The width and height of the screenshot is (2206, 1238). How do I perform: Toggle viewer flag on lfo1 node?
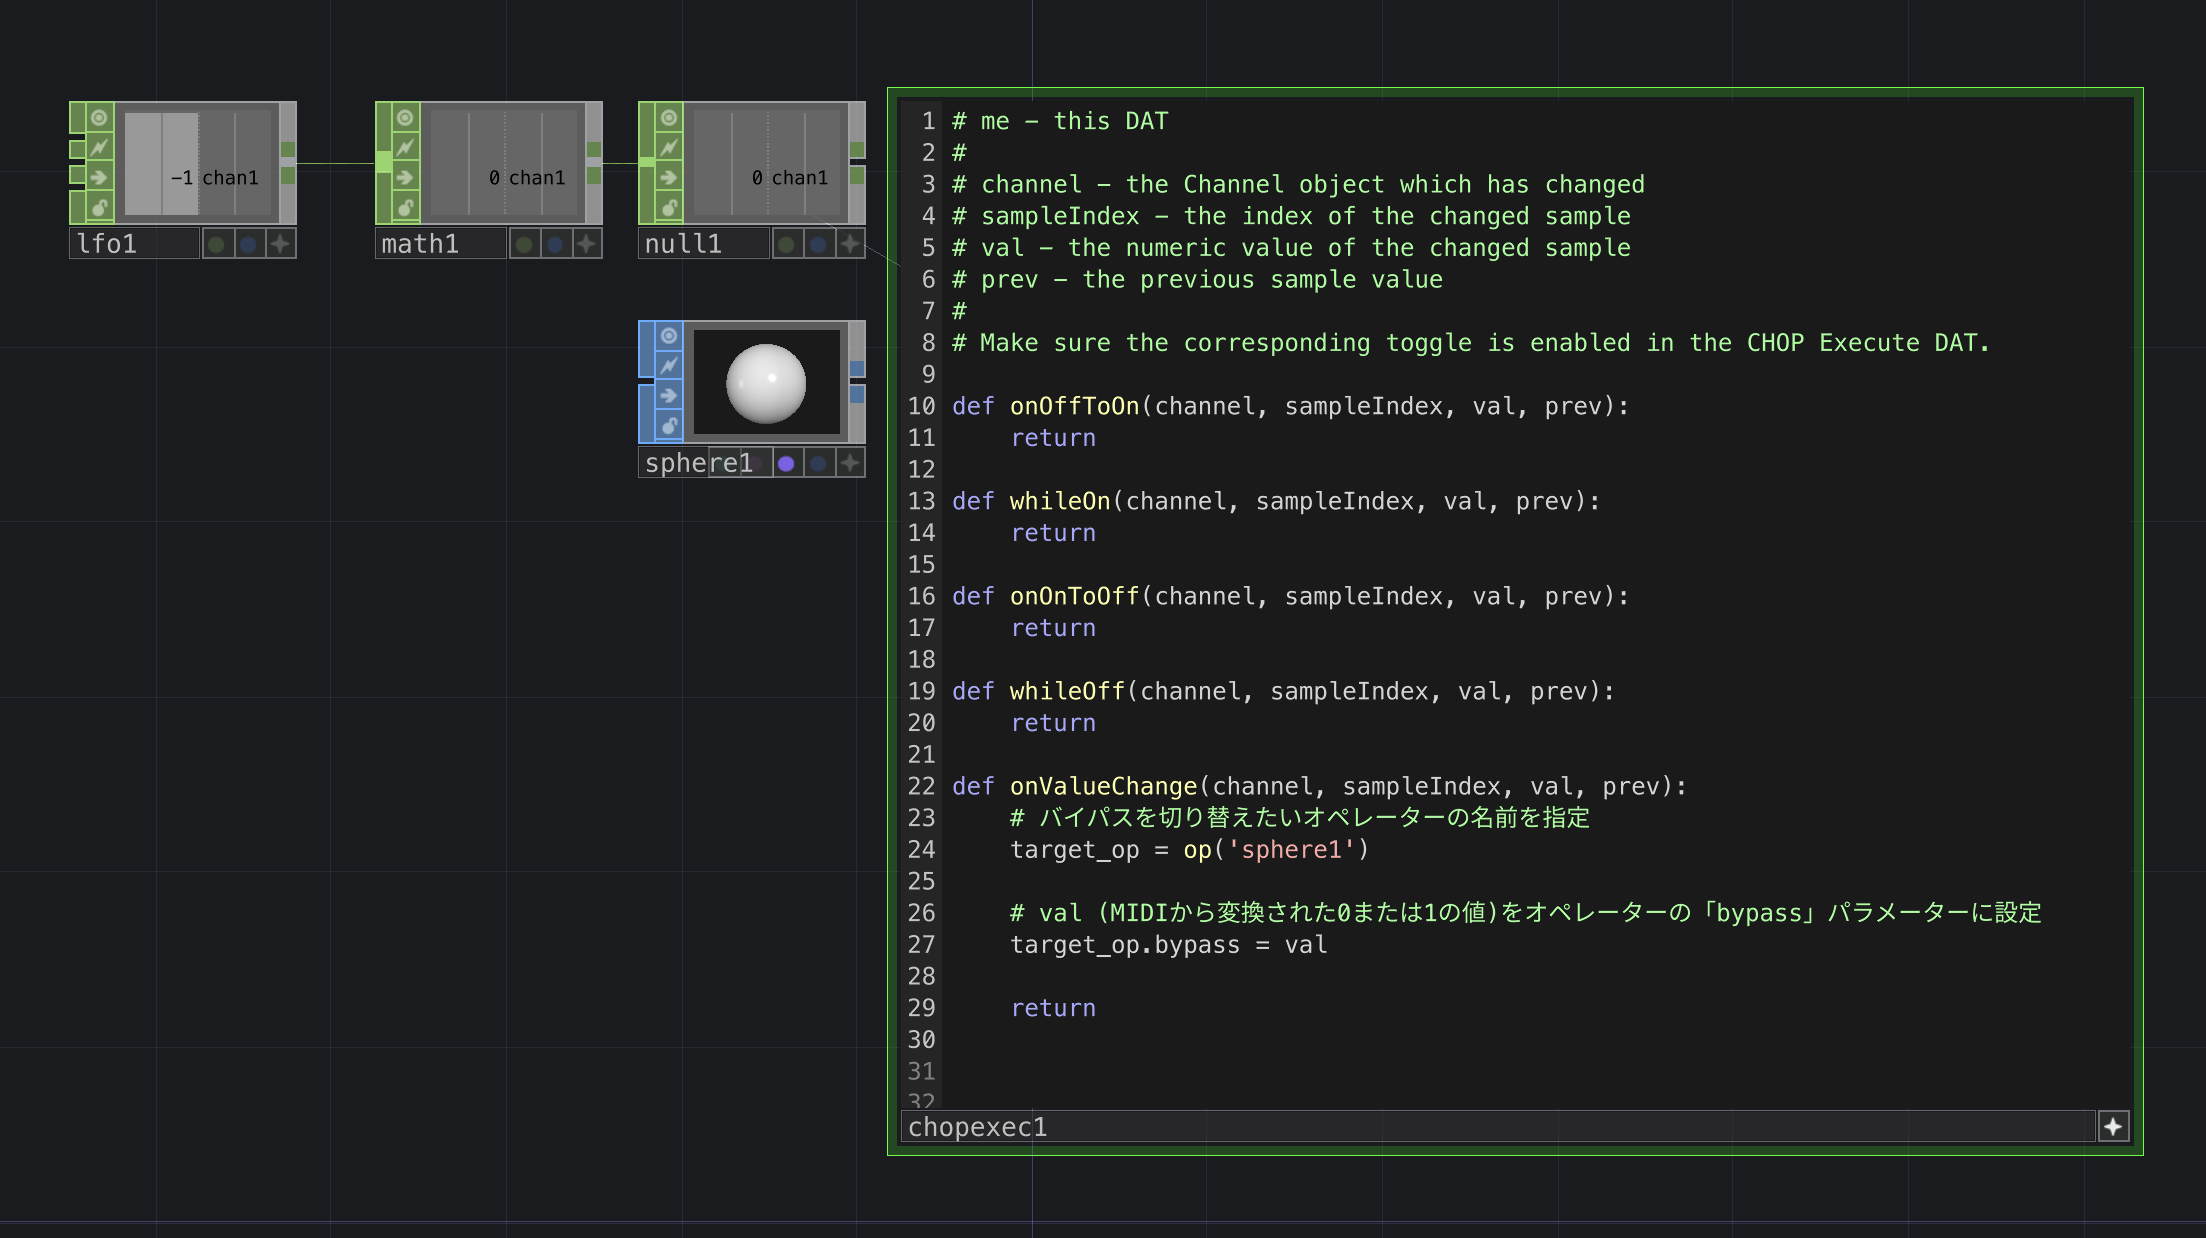[x=99, y=118]
